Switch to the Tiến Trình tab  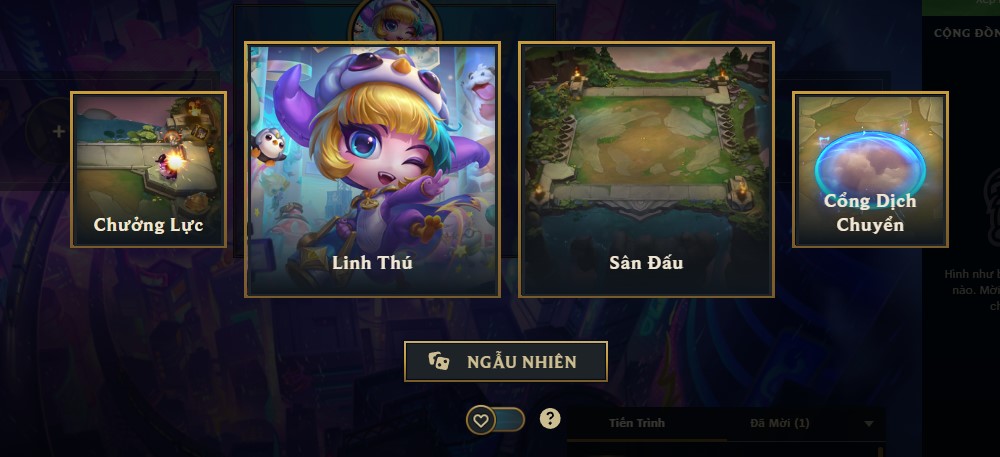pyautogui.click(x=636, y=423)
